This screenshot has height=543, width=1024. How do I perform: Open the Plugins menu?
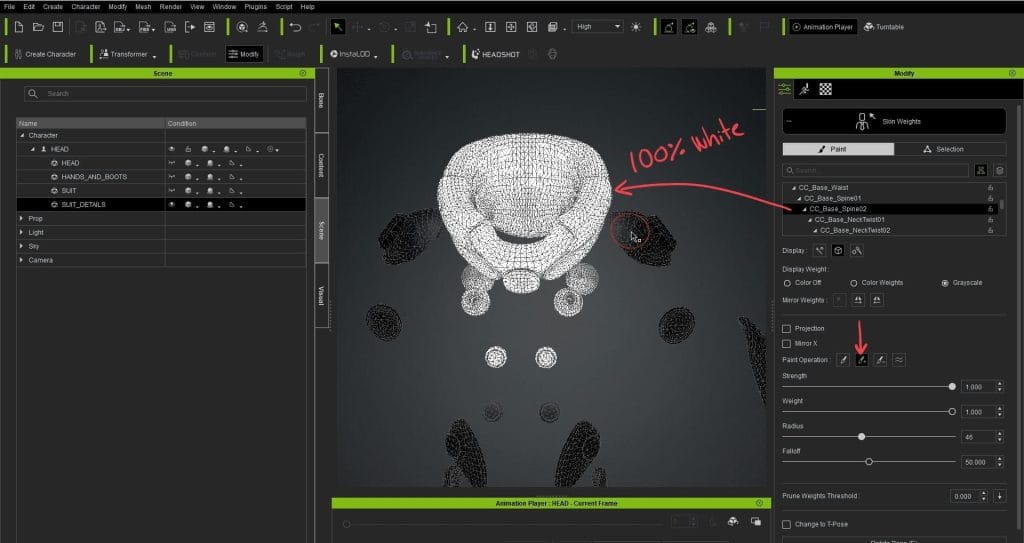254,7
